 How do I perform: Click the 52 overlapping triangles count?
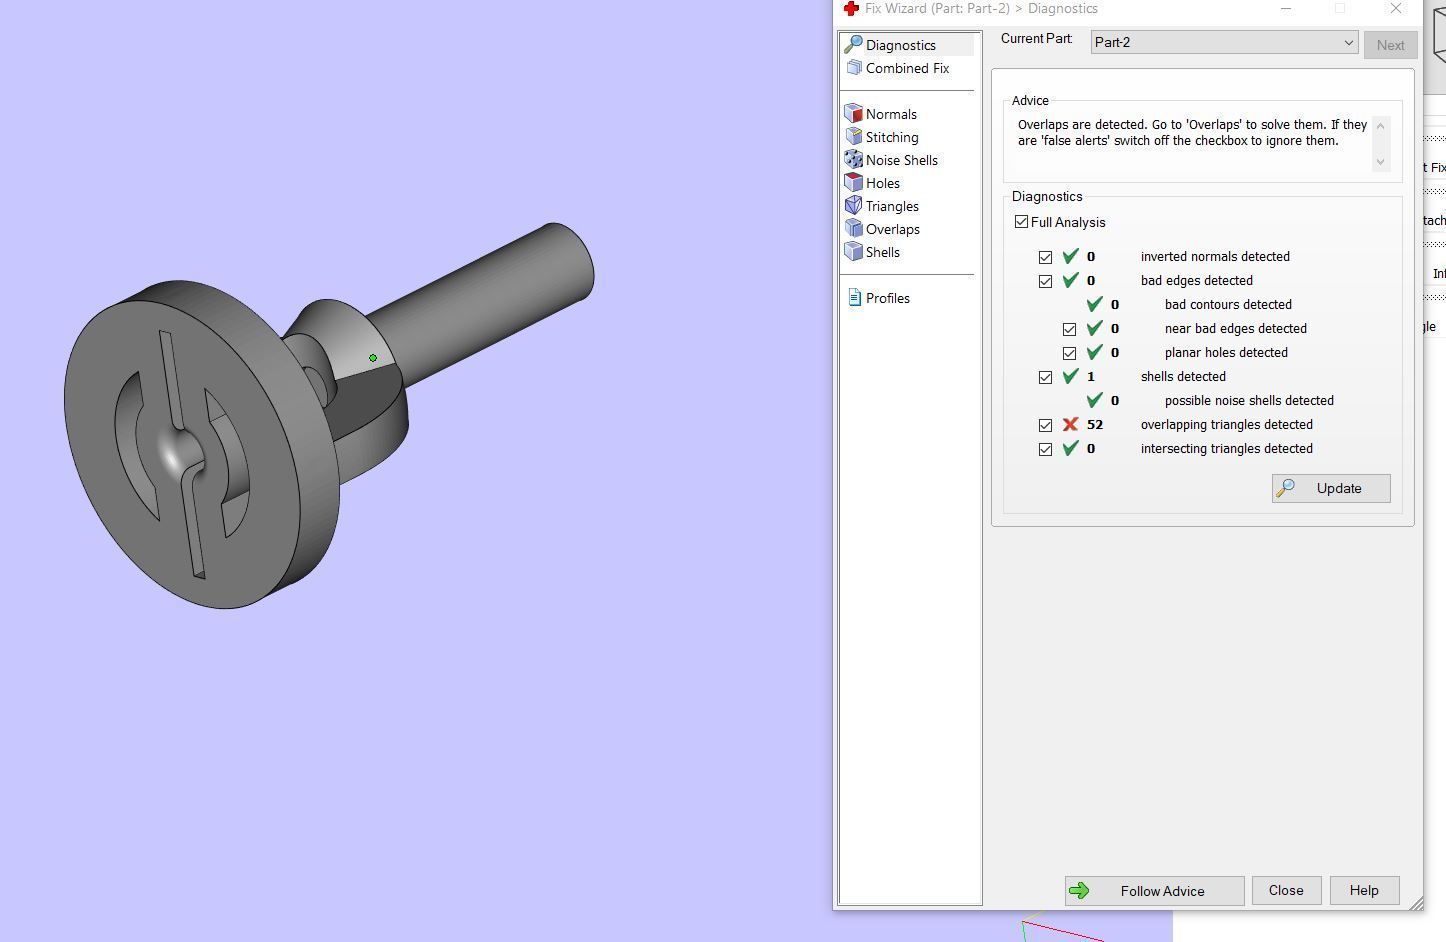coord(1095,424)
